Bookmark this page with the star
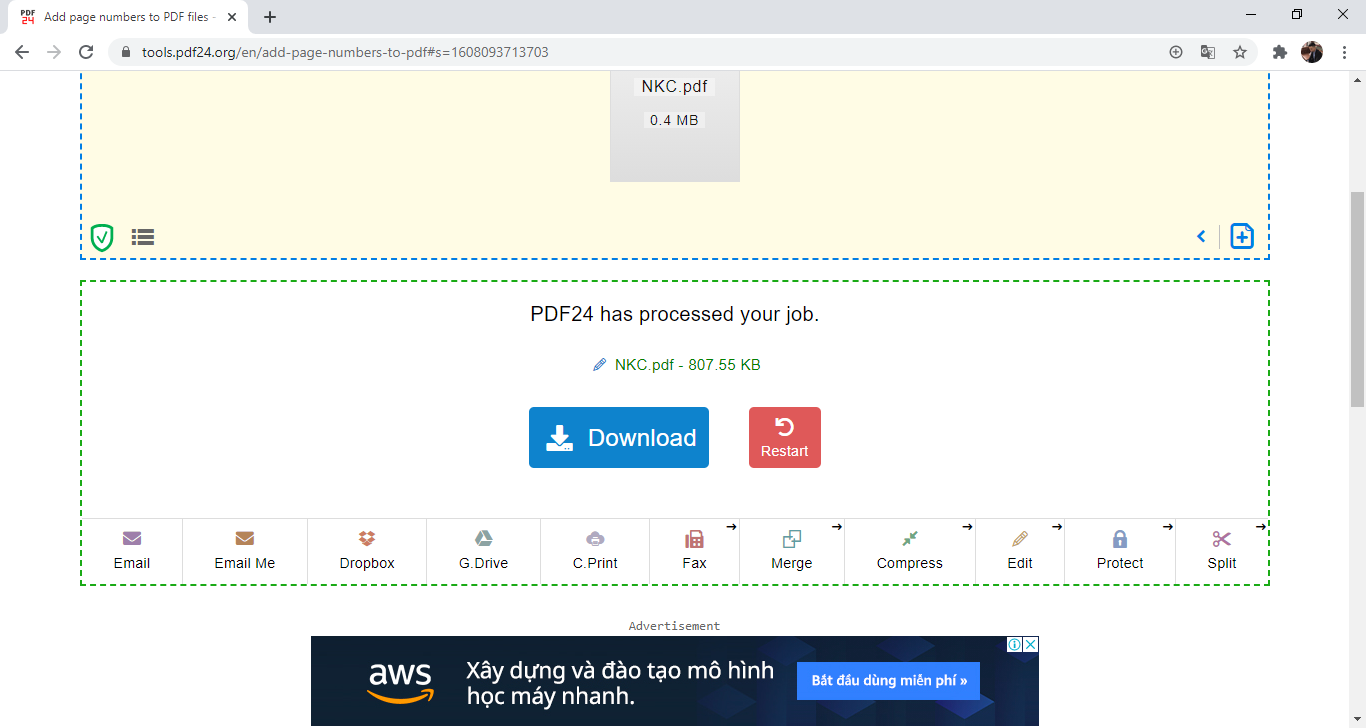The width and height of the screenshot is (1366, 728). pyautogui.click(x=1240, y=52)
